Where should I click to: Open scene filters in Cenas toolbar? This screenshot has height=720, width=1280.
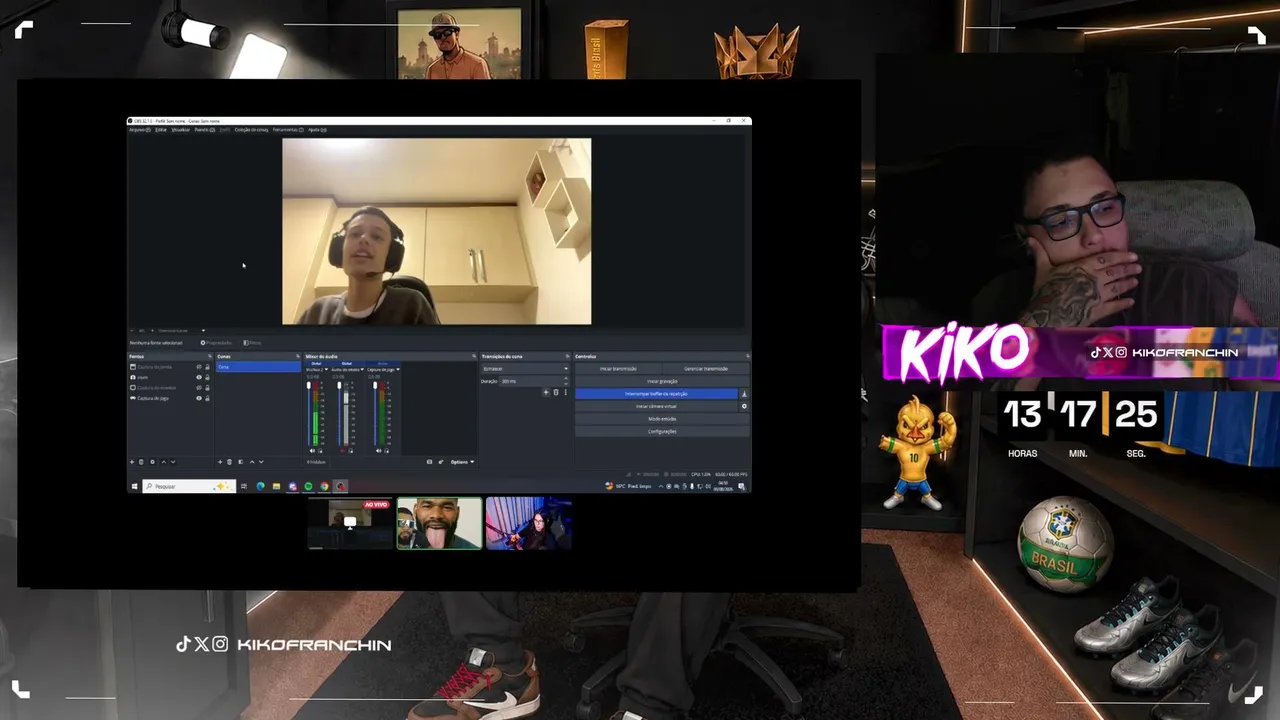tap(241, 462)
